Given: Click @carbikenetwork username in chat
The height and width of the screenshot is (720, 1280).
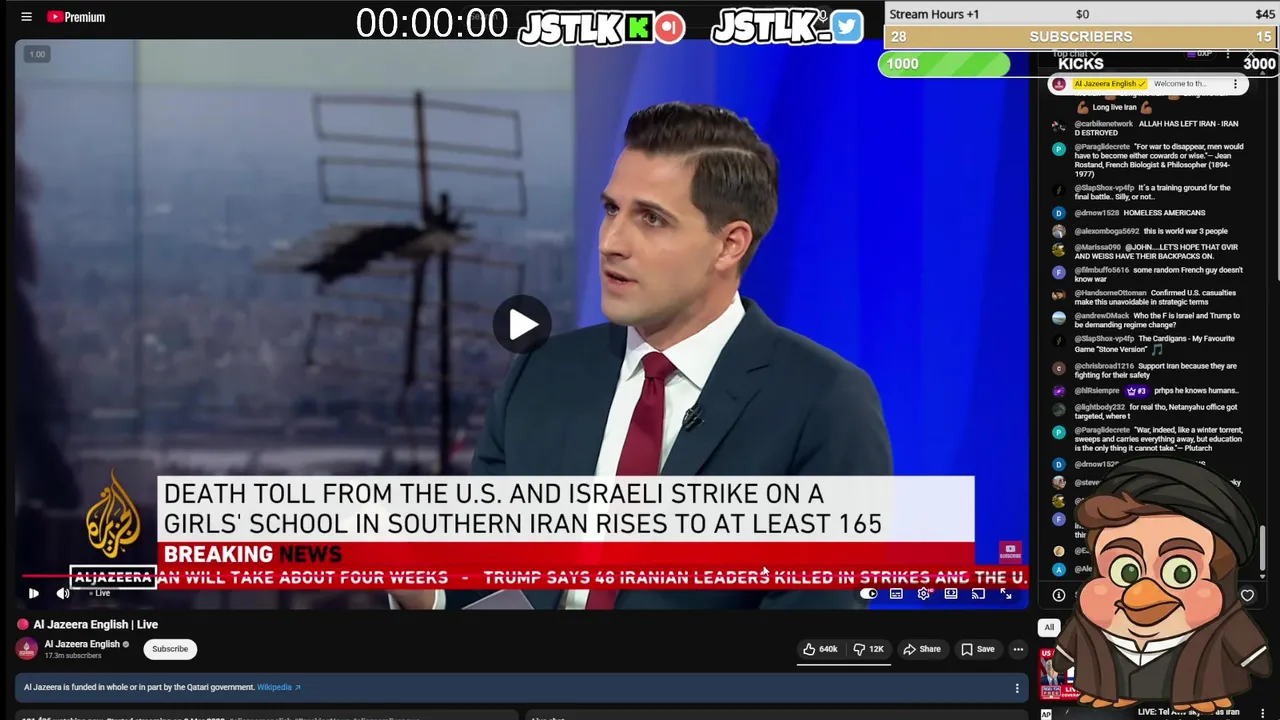Looking at the screenshot, I should click(1103, 124).
